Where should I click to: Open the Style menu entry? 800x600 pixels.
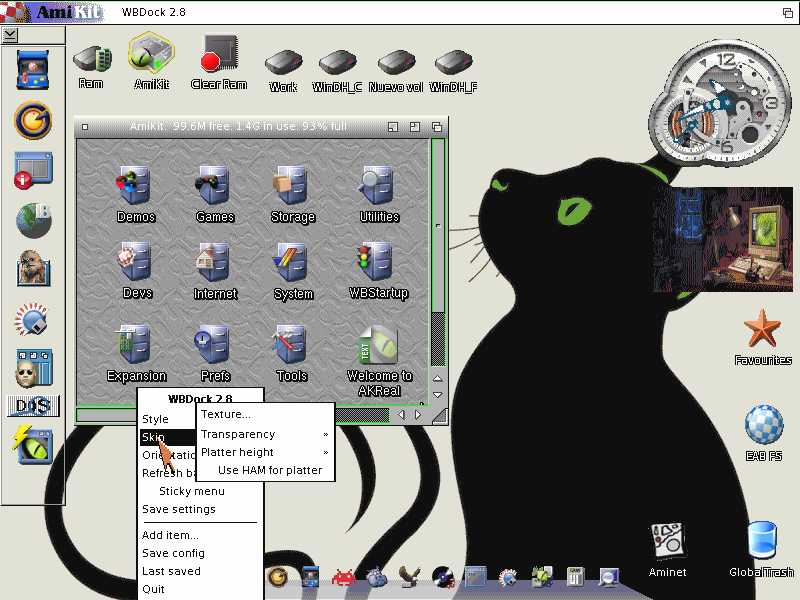click(168, 419)
